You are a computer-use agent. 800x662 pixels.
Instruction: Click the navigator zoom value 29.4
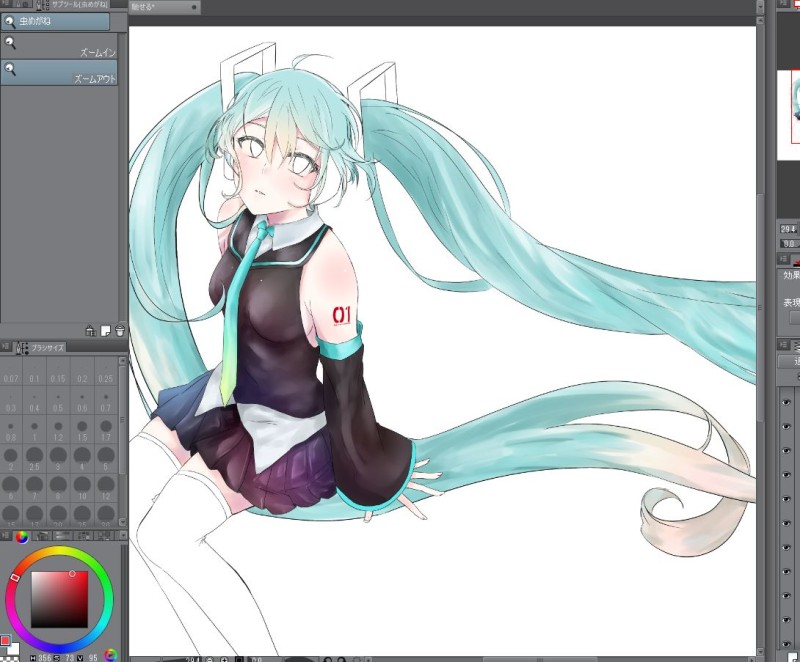pyautogui.click(x=789, y=230)
